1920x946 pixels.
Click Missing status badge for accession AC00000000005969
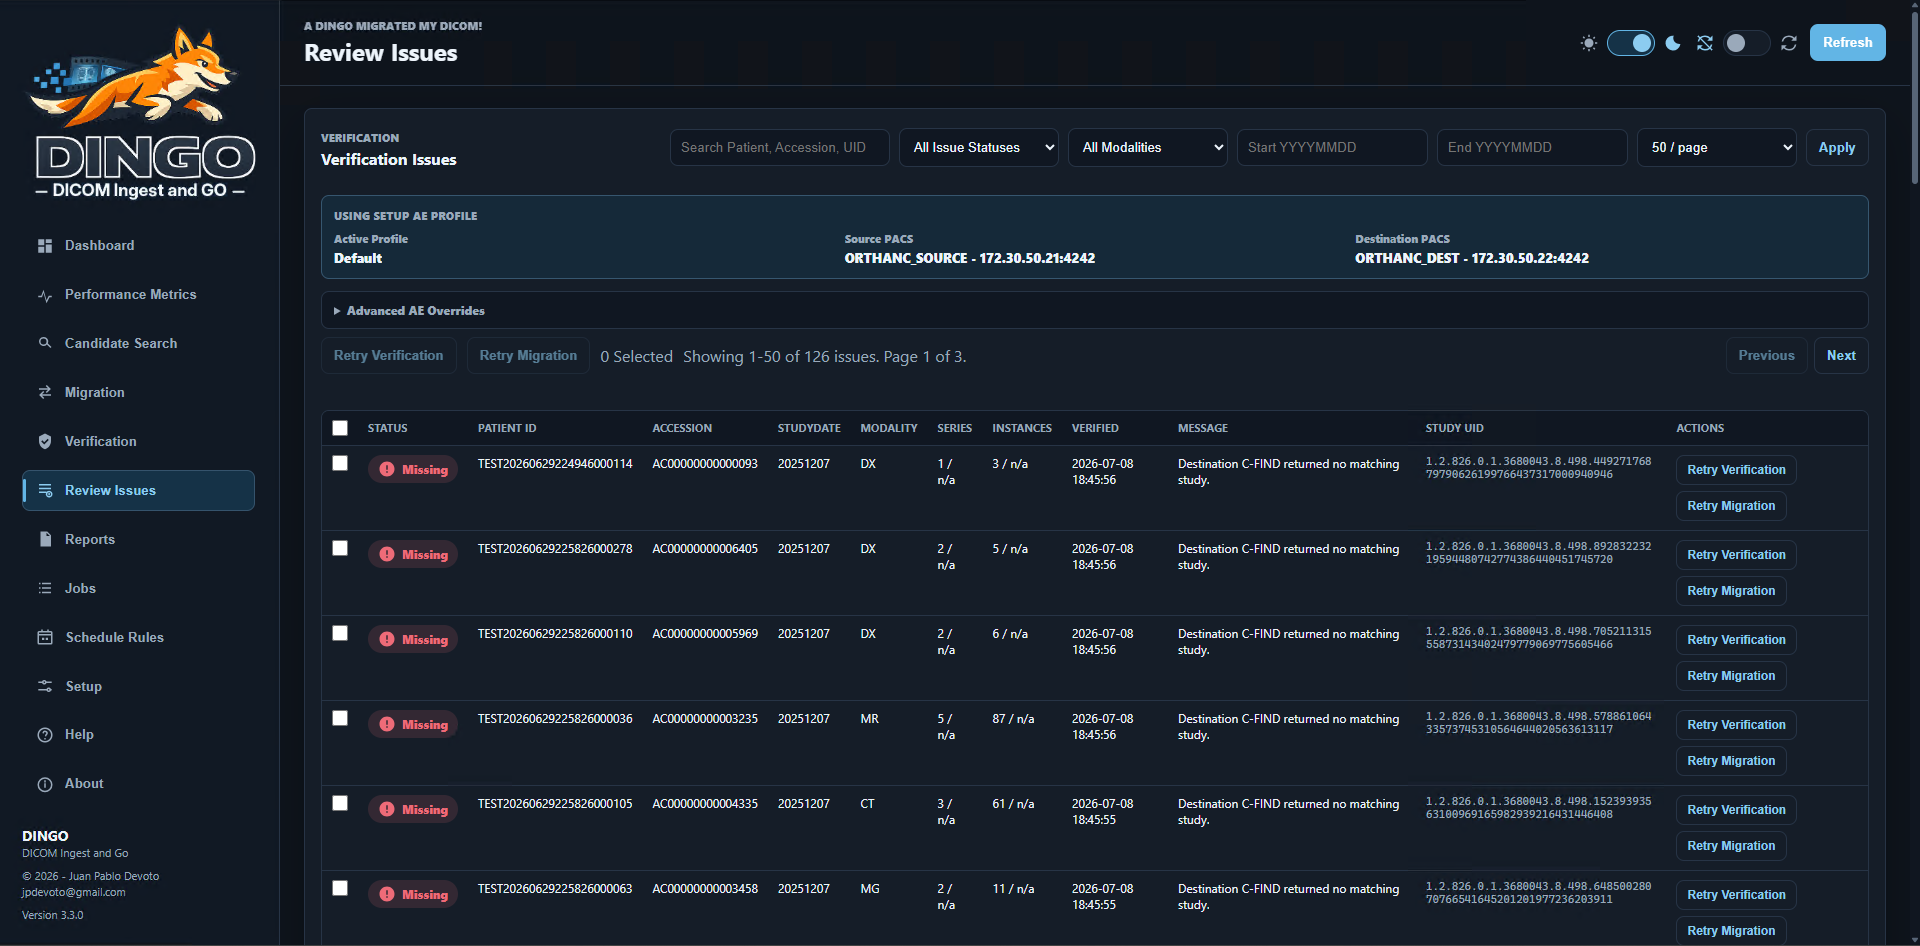click(413, 640)
